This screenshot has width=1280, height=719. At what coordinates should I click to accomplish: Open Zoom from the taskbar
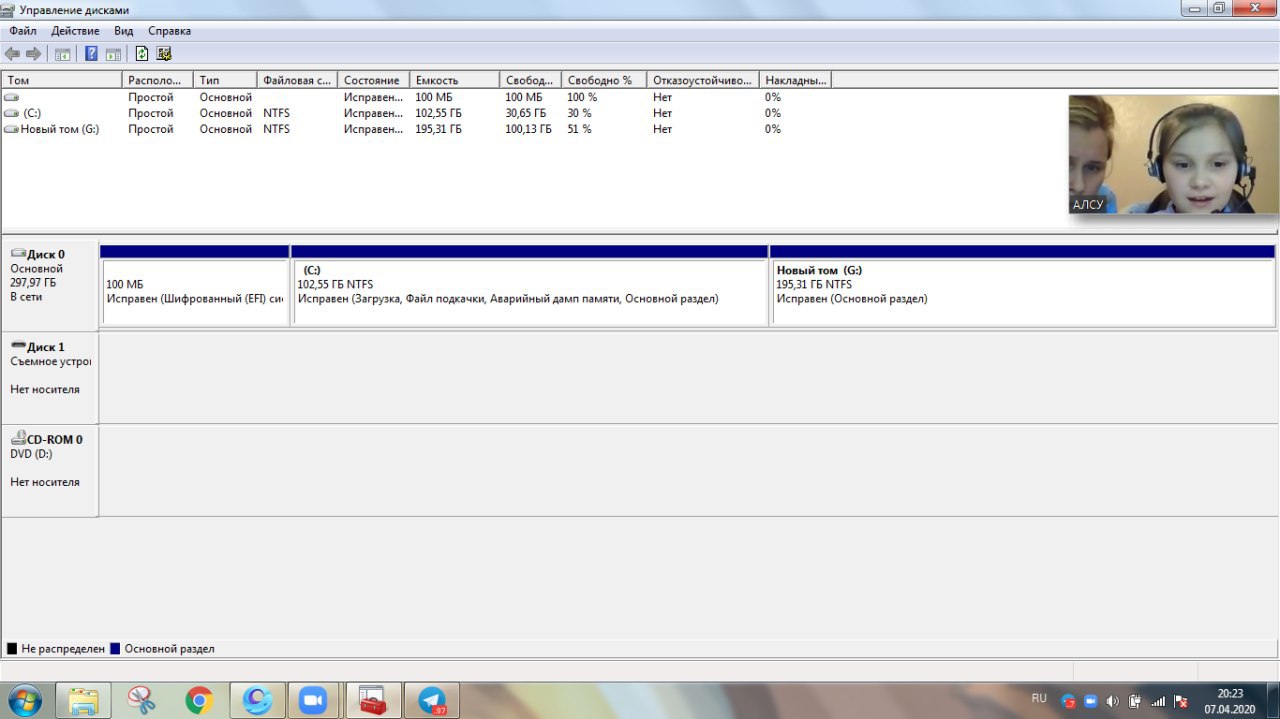point(314,701)
